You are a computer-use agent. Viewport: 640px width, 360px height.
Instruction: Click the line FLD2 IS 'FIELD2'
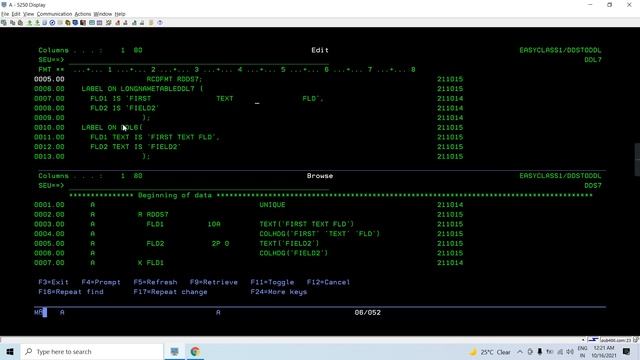(124, 108)
